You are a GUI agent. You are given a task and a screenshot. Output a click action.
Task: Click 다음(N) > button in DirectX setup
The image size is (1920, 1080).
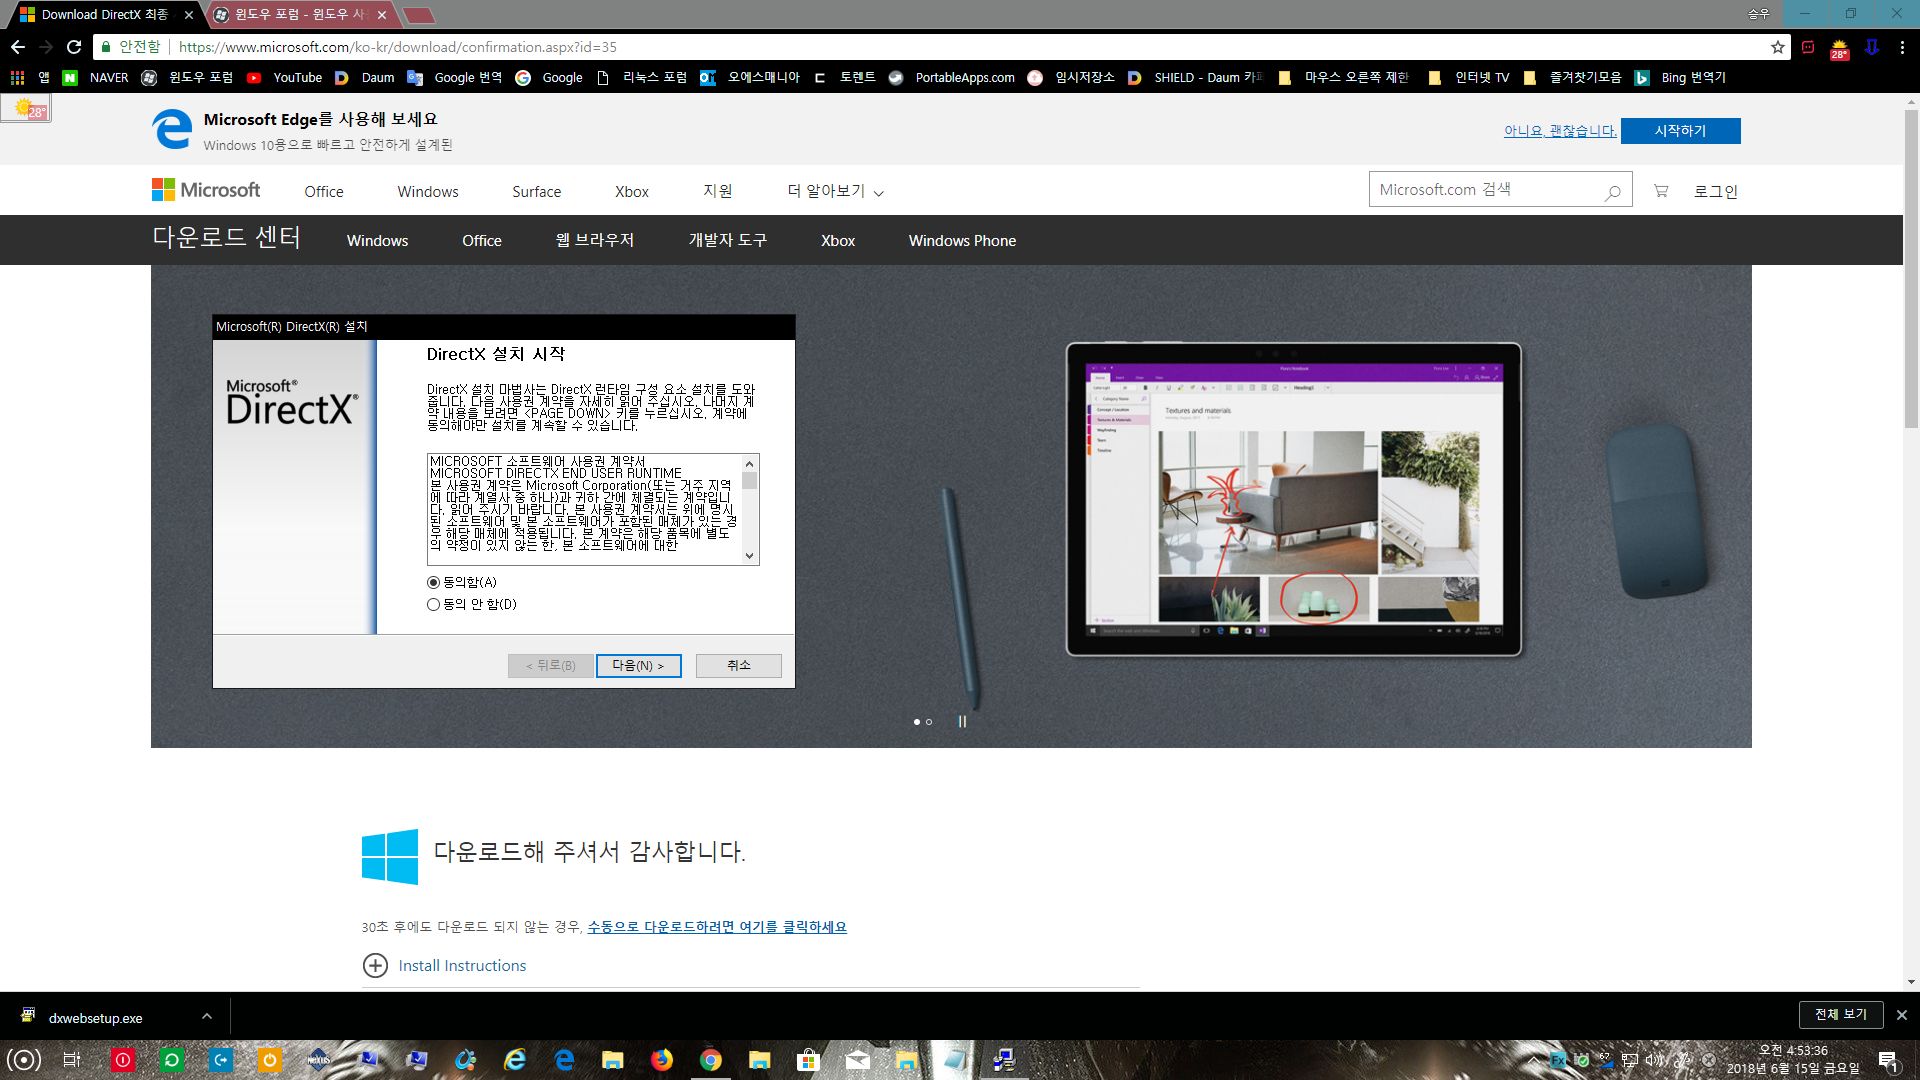(x=638, y=665)
